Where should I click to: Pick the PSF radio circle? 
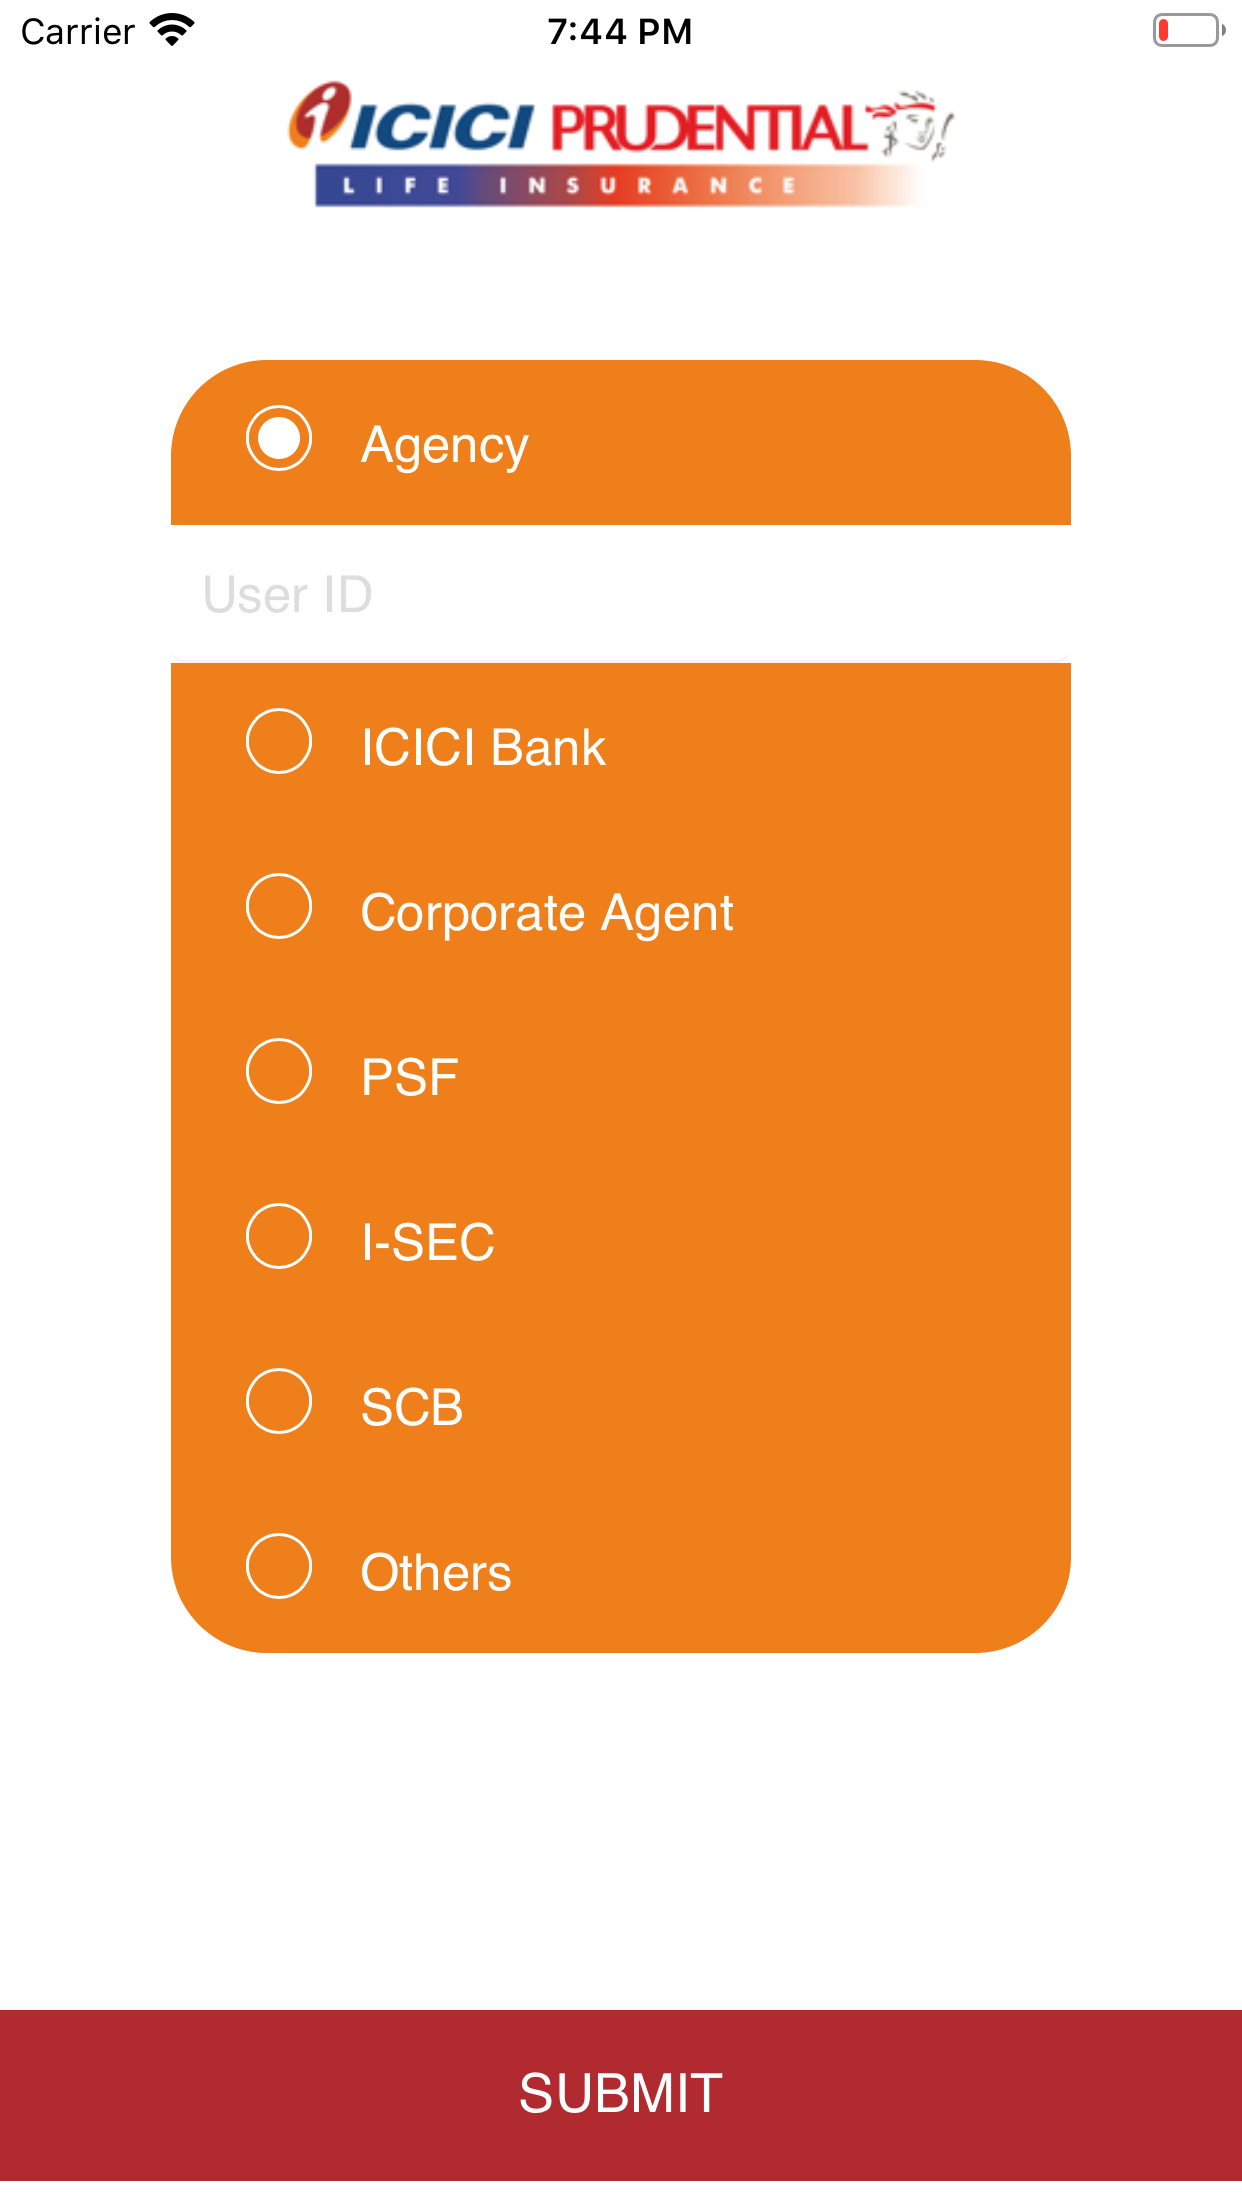(x=279, y=1071)
